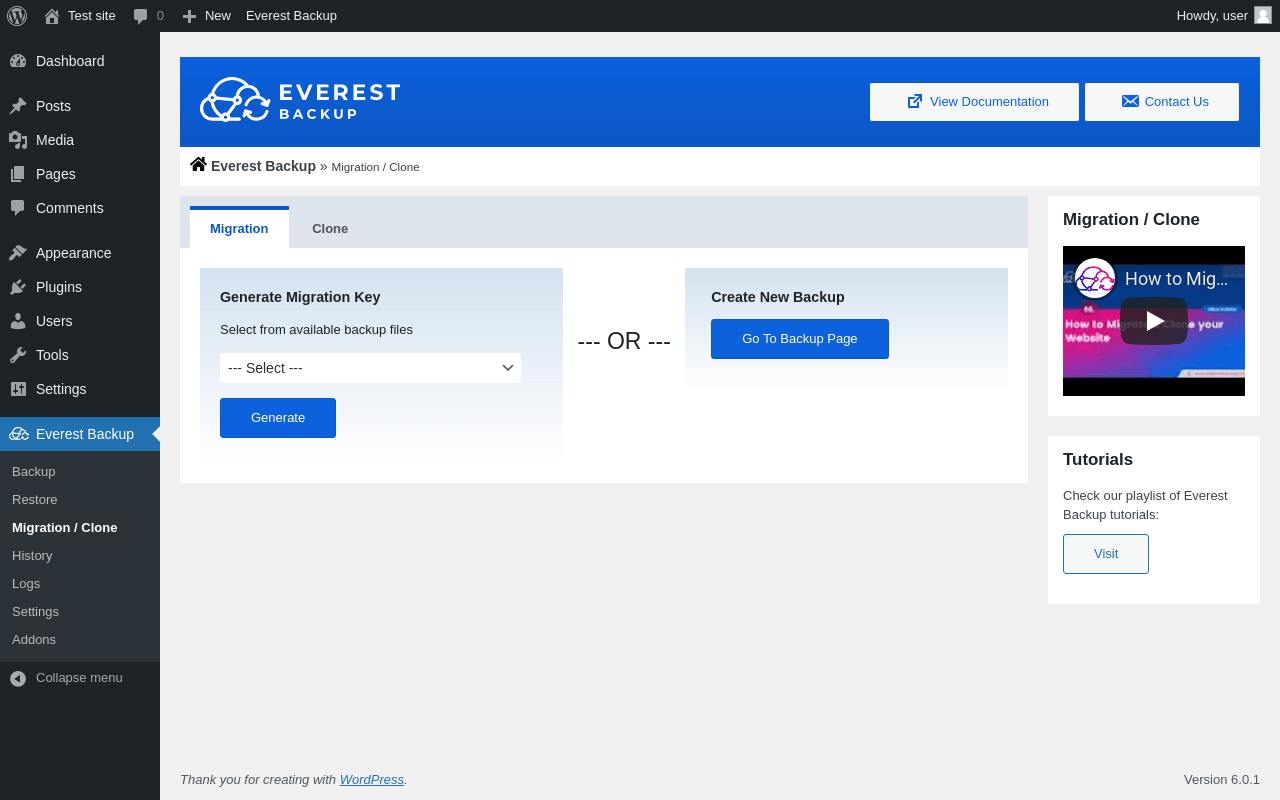Screen dimensions: 1280x800
Task: Click Migration / Clone breadcrumb text
Action: (x=375, y=167)
